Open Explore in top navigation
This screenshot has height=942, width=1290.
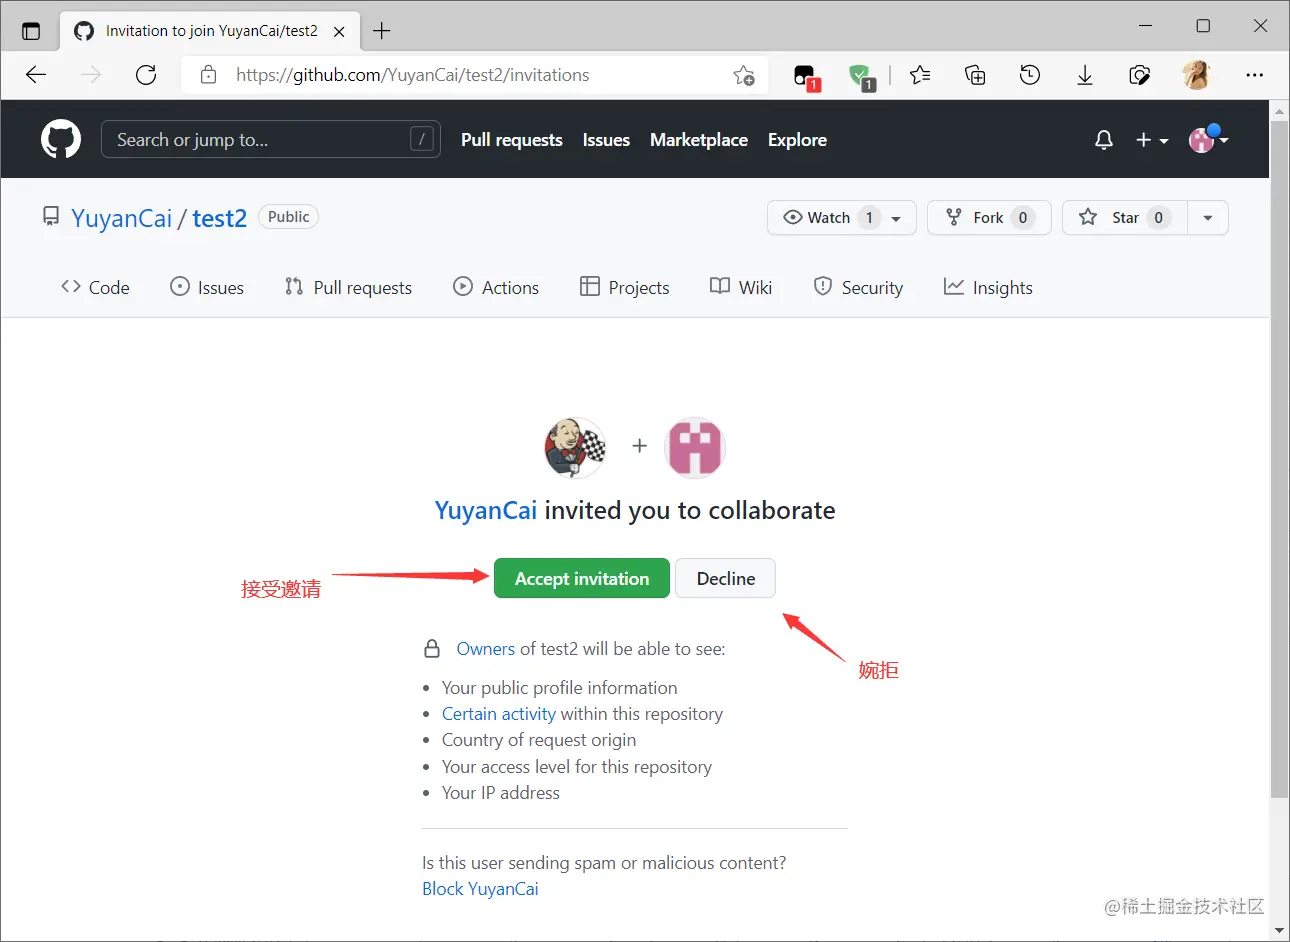click(797, 140)
